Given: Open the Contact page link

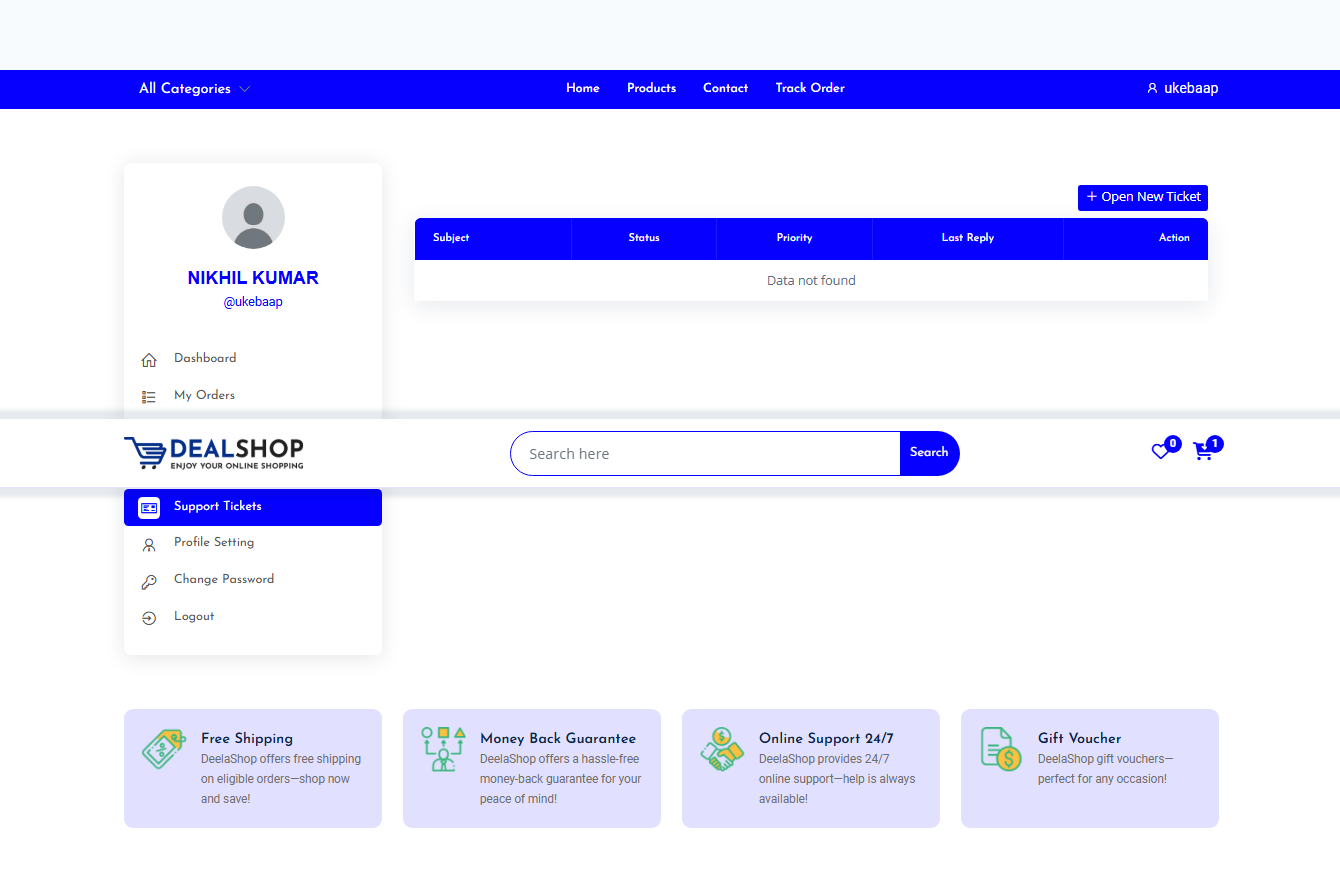Looking at the screenshot, I should [725, 88].
